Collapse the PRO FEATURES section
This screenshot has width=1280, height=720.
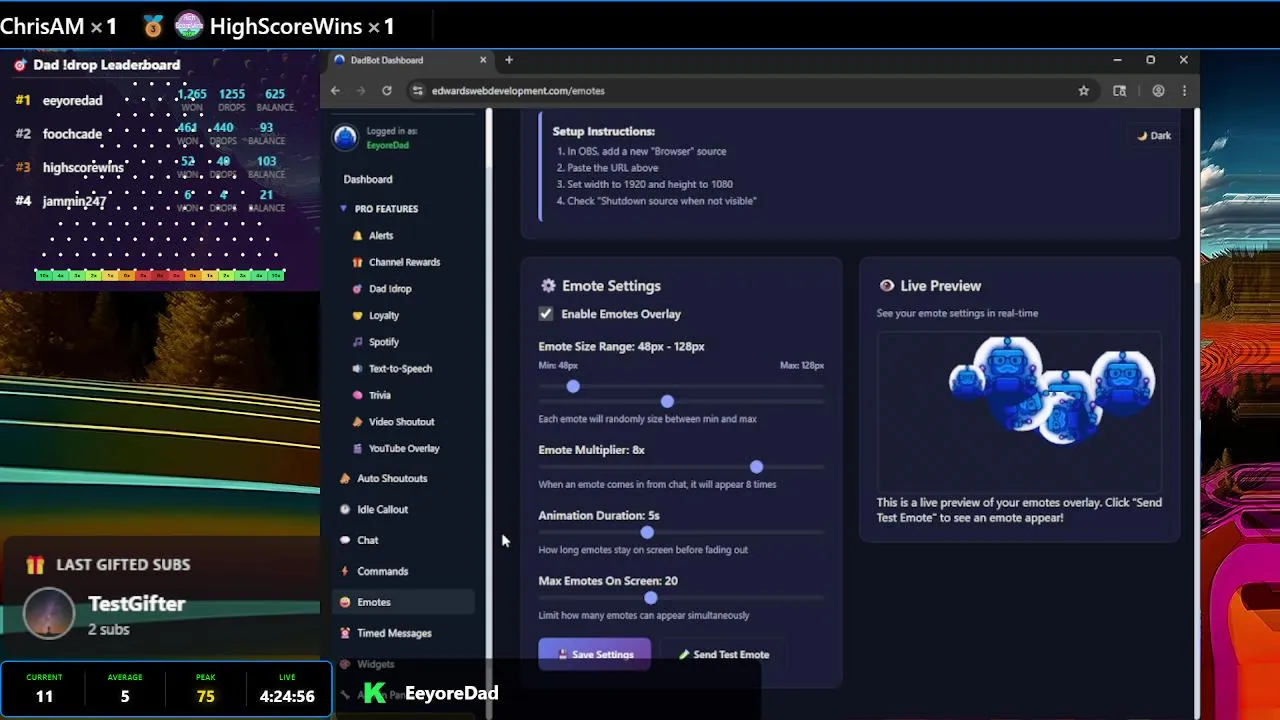click(x=380, y=209)
